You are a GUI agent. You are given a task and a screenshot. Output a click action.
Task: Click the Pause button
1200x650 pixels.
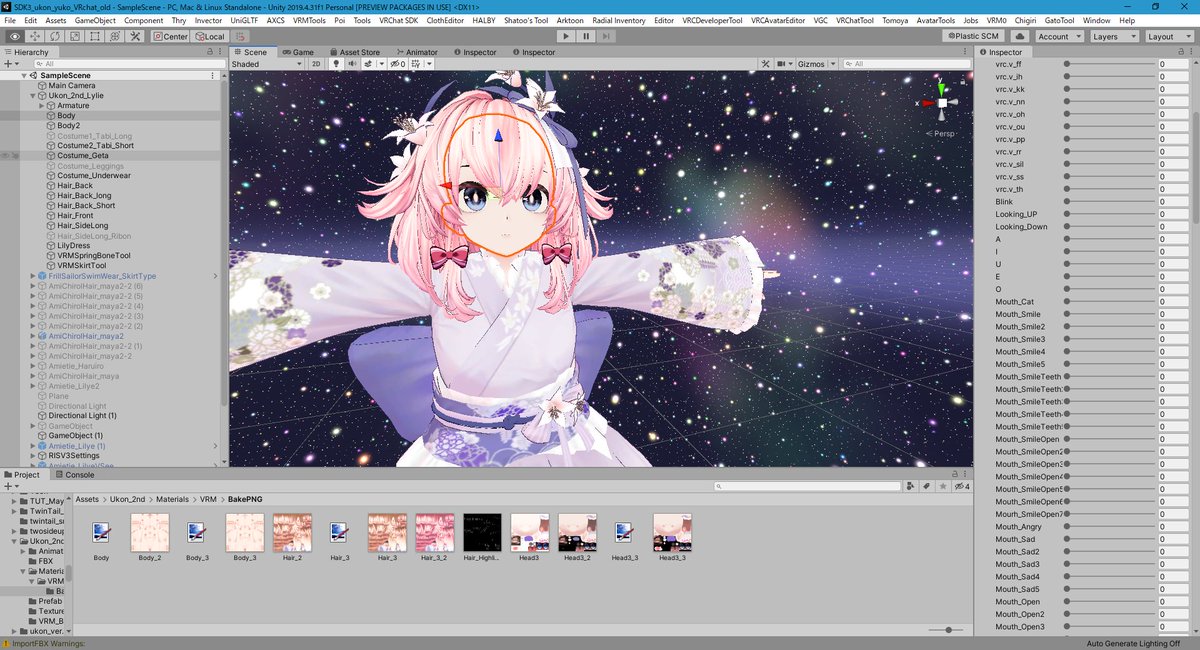587,36
